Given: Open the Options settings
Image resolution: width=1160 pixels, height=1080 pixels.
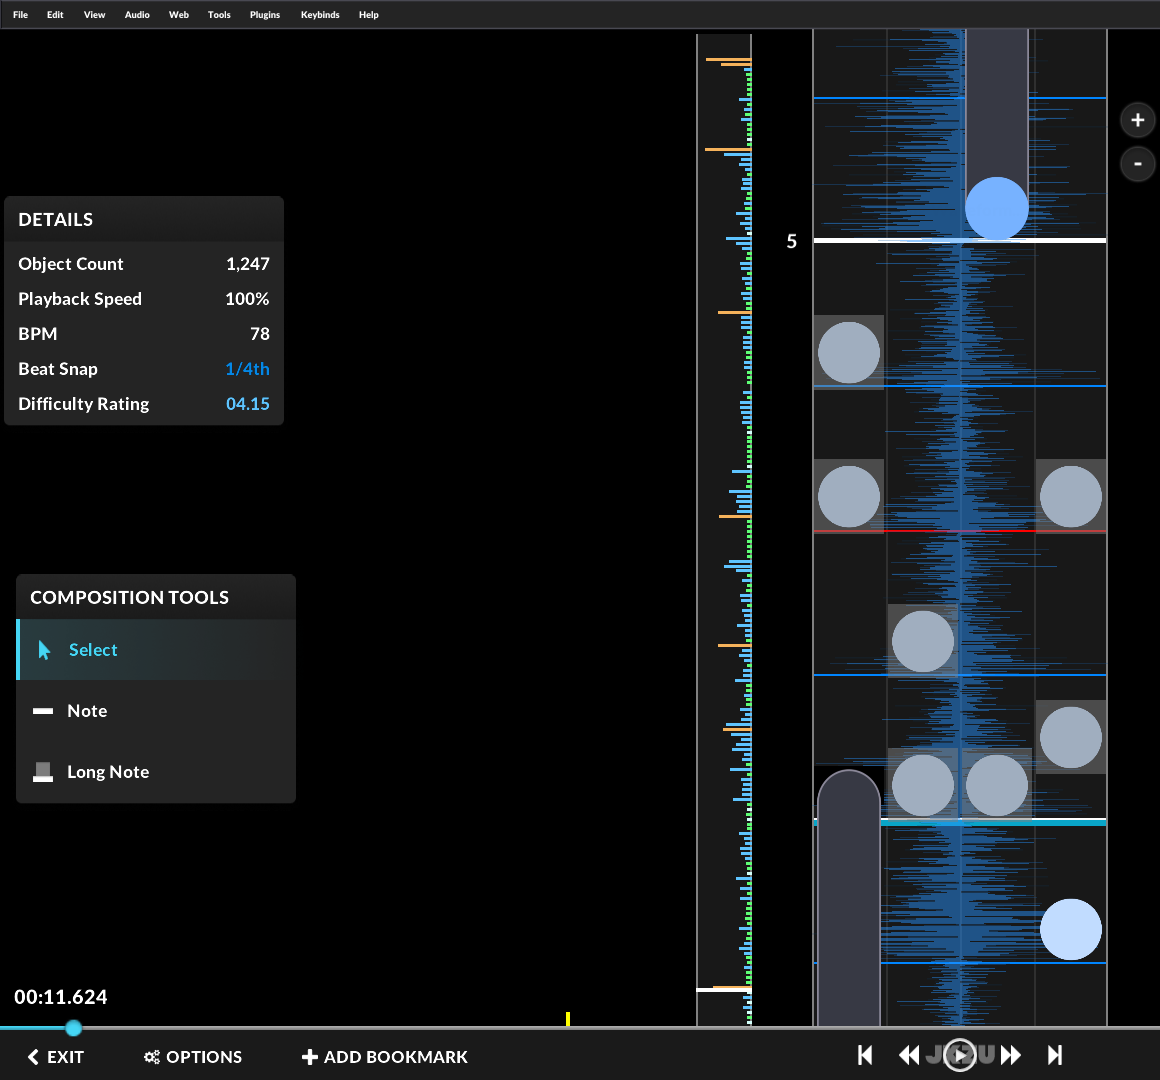Looking at the screenshot, I should (x=193, y=1057).
